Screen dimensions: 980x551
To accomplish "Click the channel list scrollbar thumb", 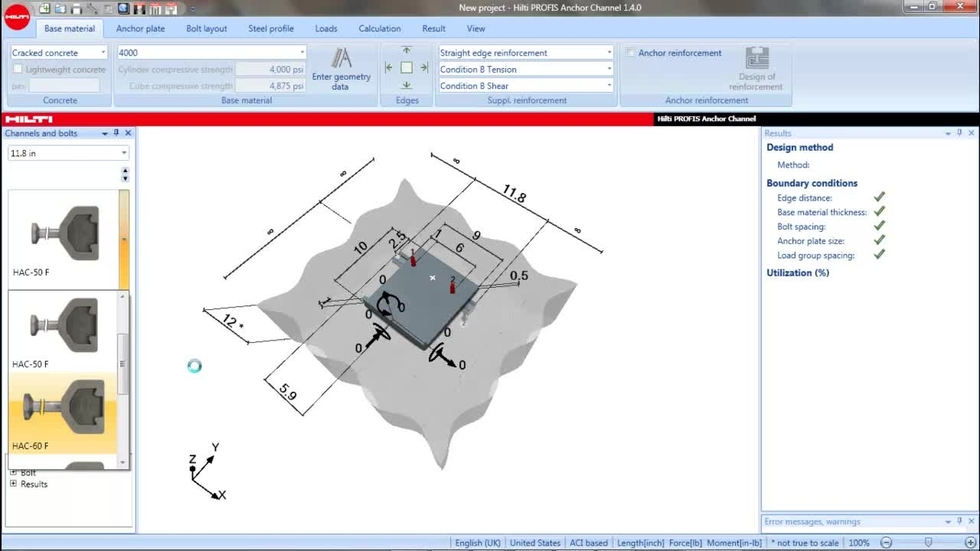I will coord(122,364).
